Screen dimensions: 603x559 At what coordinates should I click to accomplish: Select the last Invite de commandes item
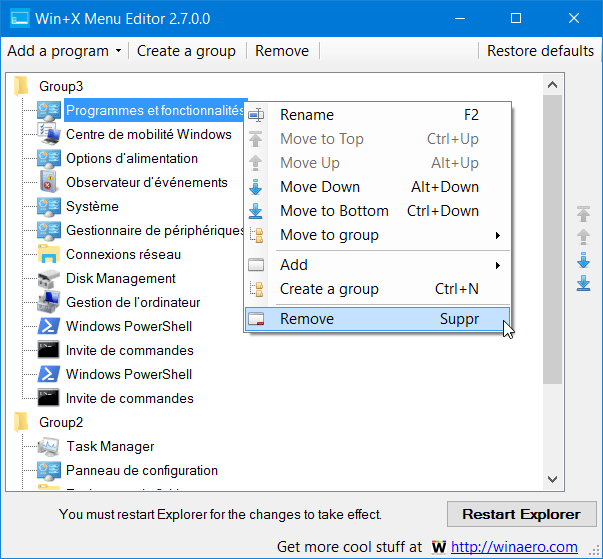pos(130,398)
